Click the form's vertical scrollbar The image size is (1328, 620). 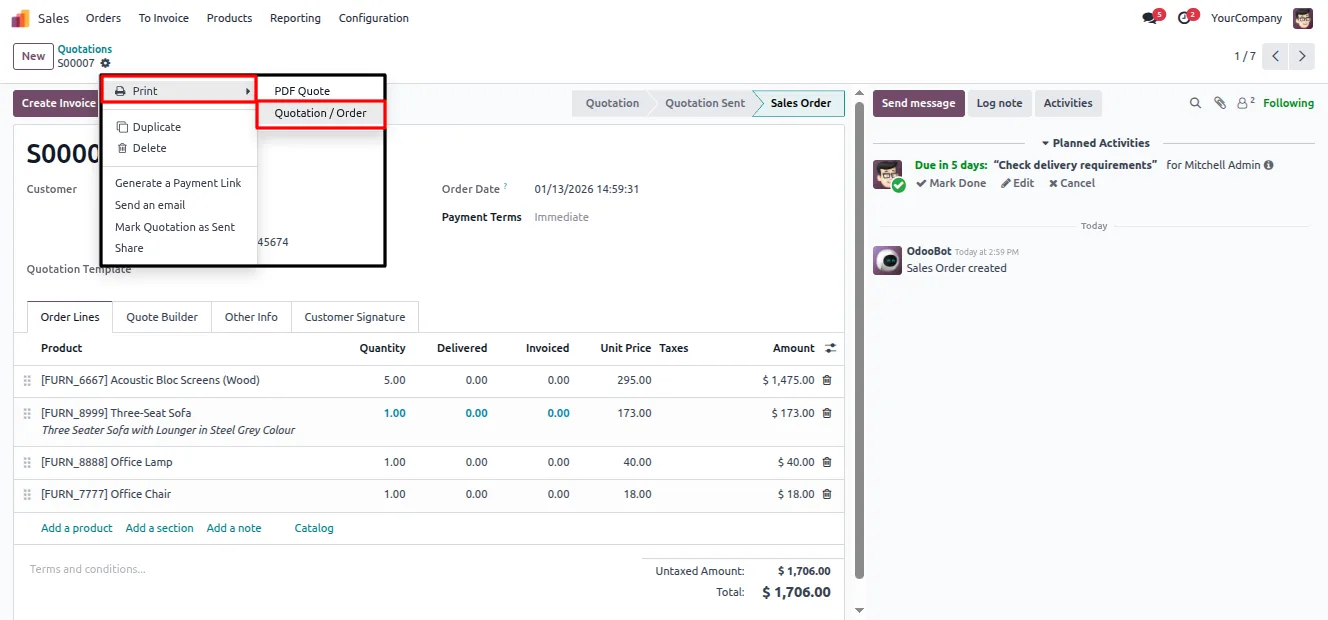tap(859, 340)
